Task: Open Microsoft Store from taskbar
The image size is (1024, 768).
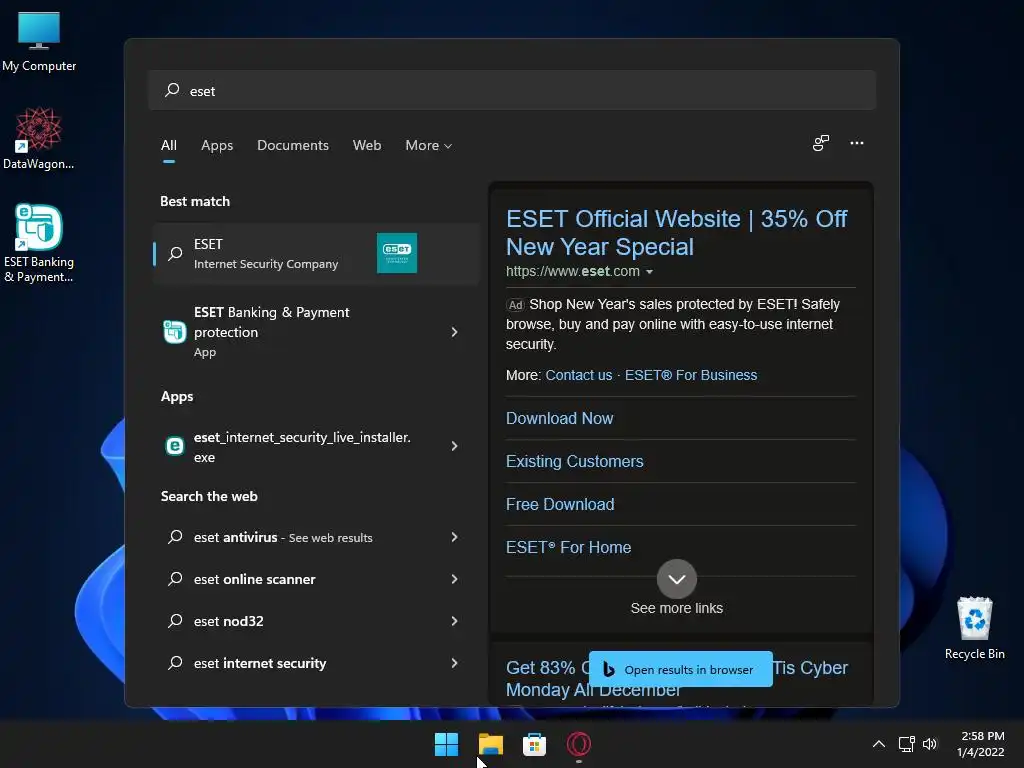Action: pos(534,744)
